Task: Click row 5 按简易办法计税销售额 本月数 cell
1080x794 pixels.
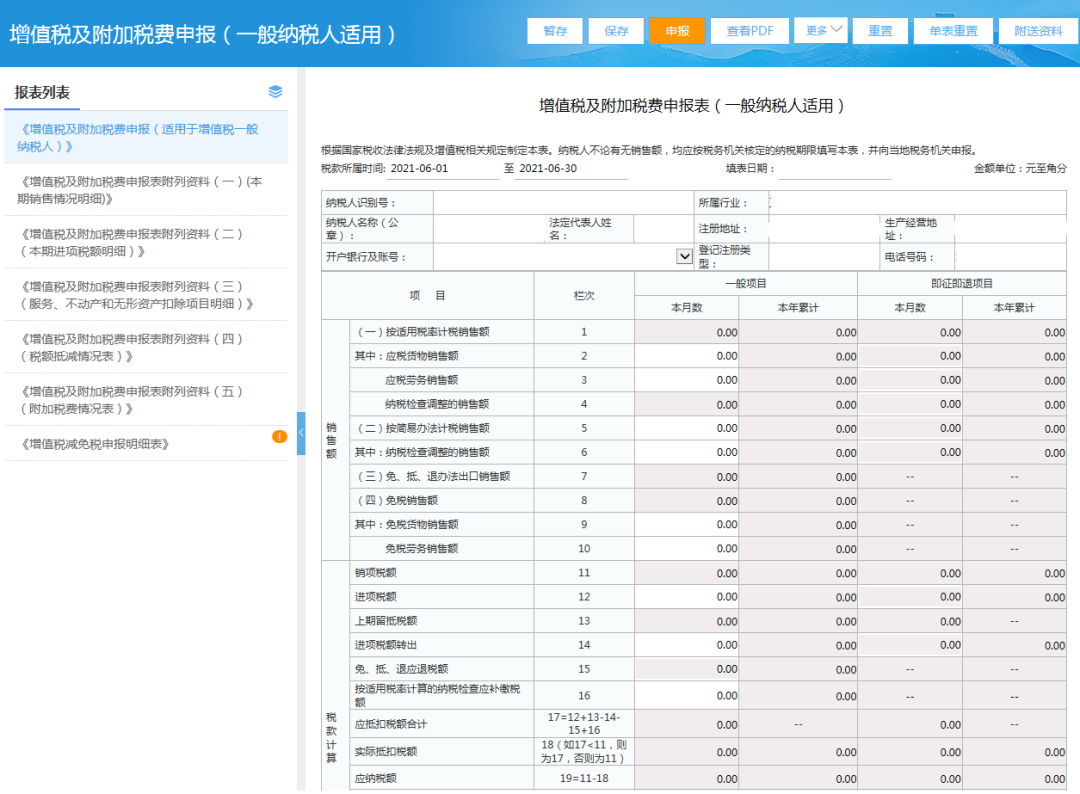Action: coord(686,428)
